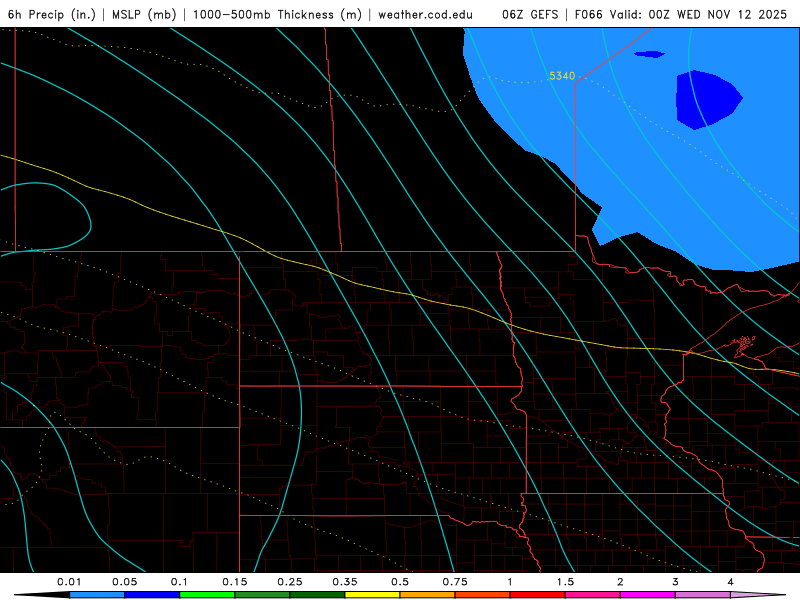The width and height of the screenshot is (800, 600).
Task: Pick the light blue 0.01 precip swatch
Action: [97, 595]
